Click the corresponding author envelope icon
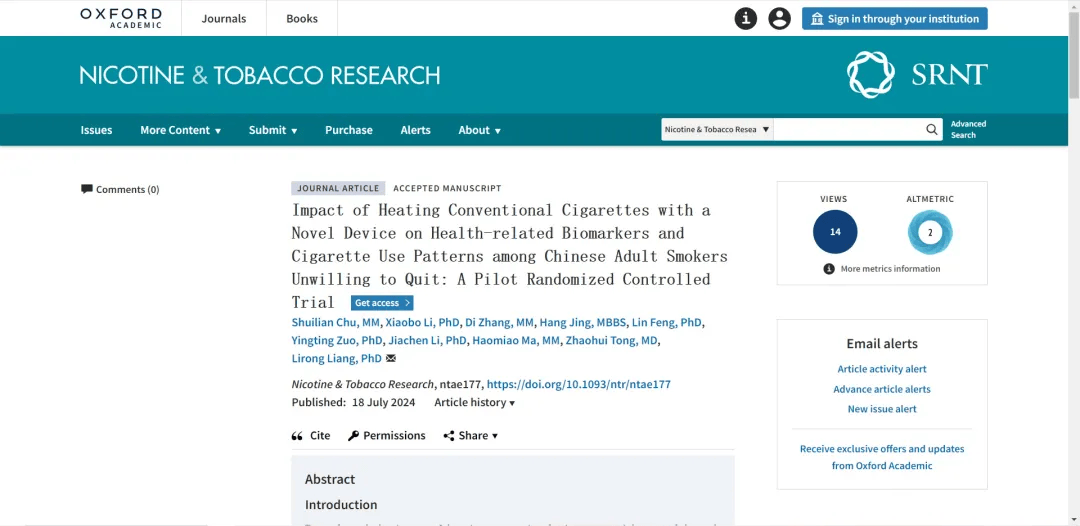 pos(391,359)
